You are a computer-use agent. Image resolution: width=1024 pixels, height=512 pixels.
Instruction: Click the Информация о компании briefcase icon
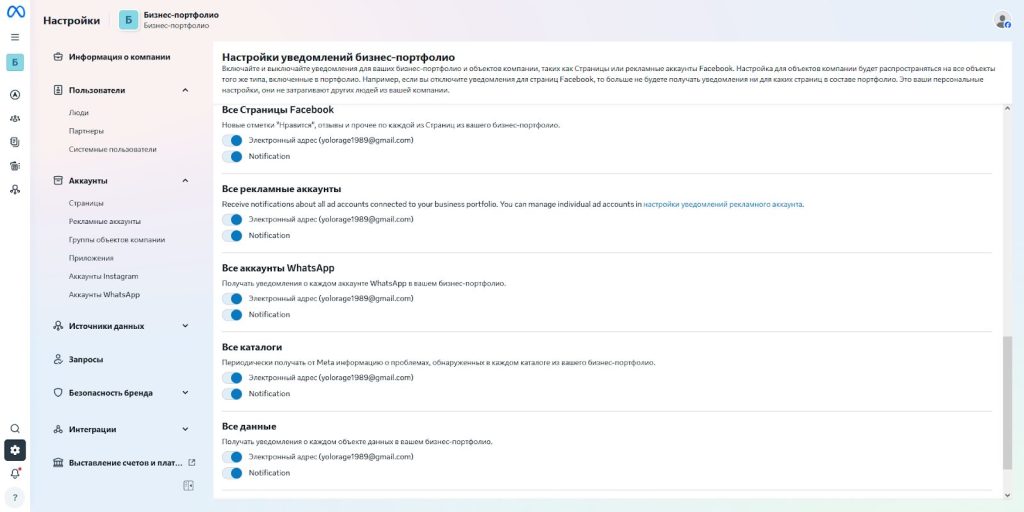click(57, 57)
